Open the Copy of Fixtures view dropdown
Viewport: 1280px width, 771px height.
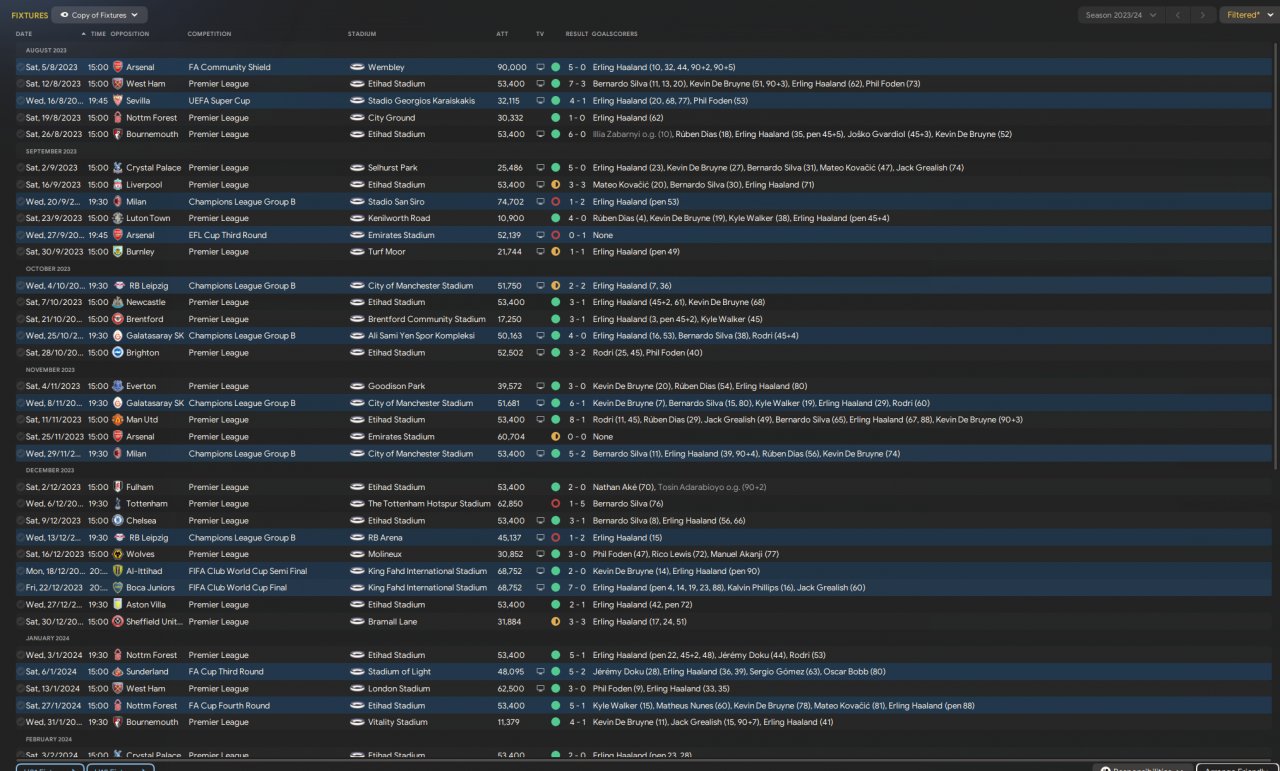[x=99, y=15]
